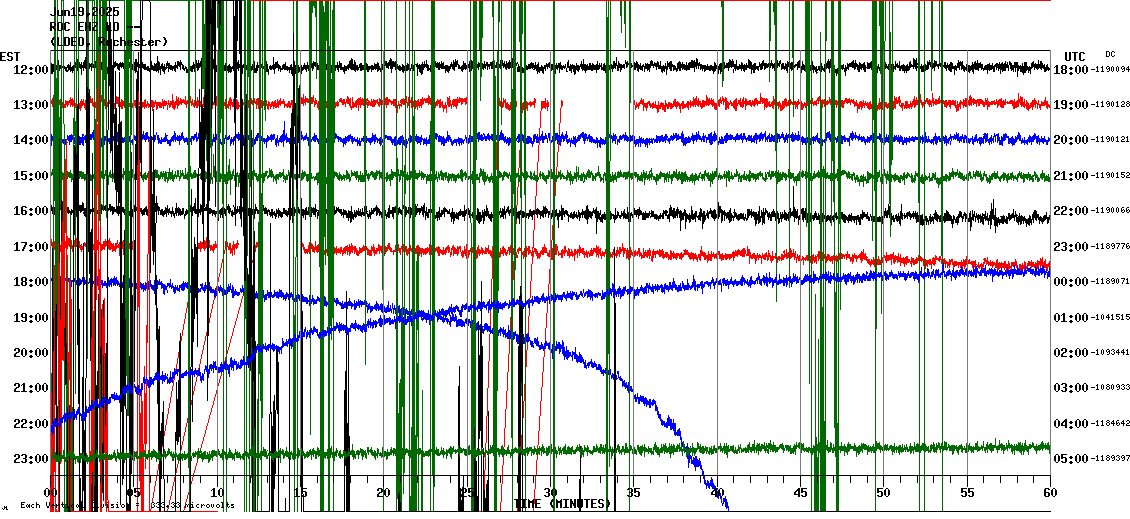Click the 55 minute axis tick label
The image size is (1130, 519).
pyautogui.click(x=966, y=493)
